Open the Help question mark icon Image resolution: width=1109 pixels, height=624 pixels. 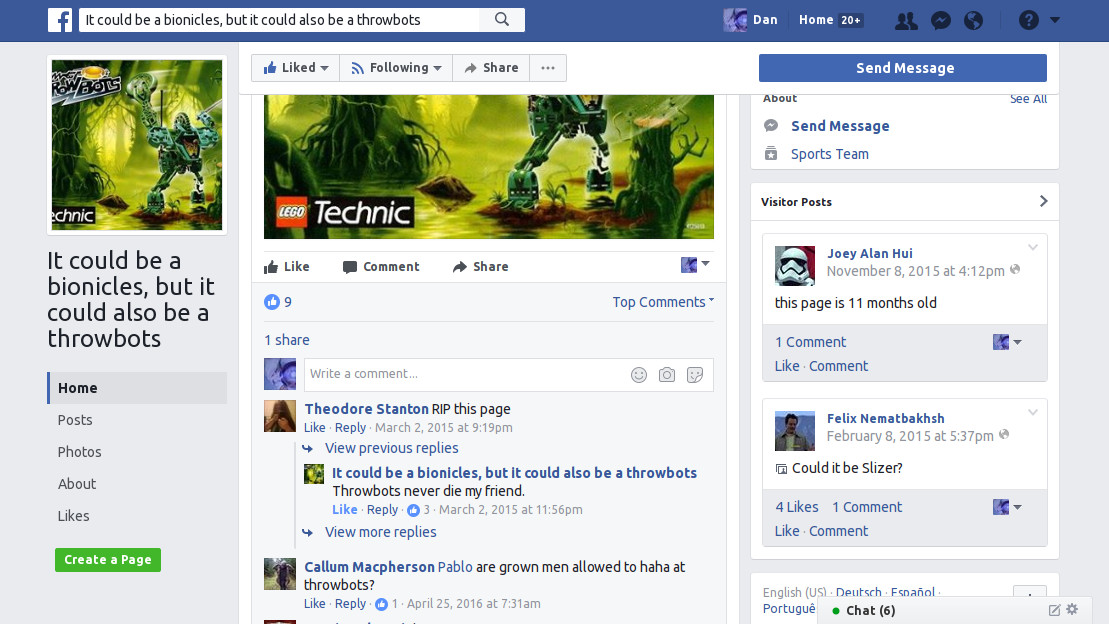coord(1028,21)
